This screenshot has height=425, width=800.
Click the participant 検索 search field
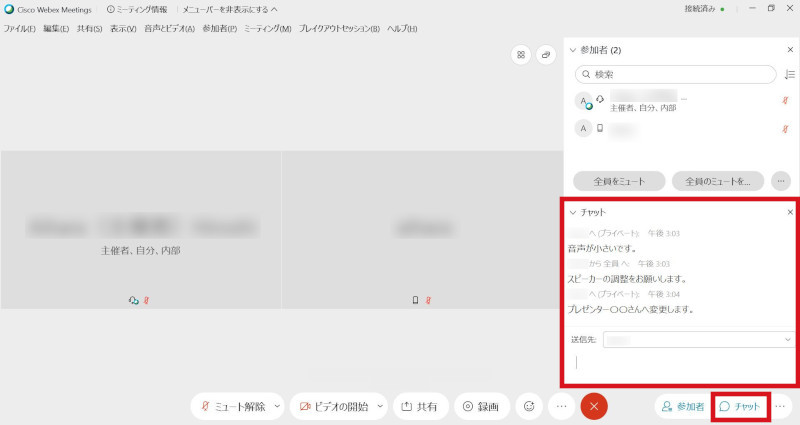[x=676, y=74]
